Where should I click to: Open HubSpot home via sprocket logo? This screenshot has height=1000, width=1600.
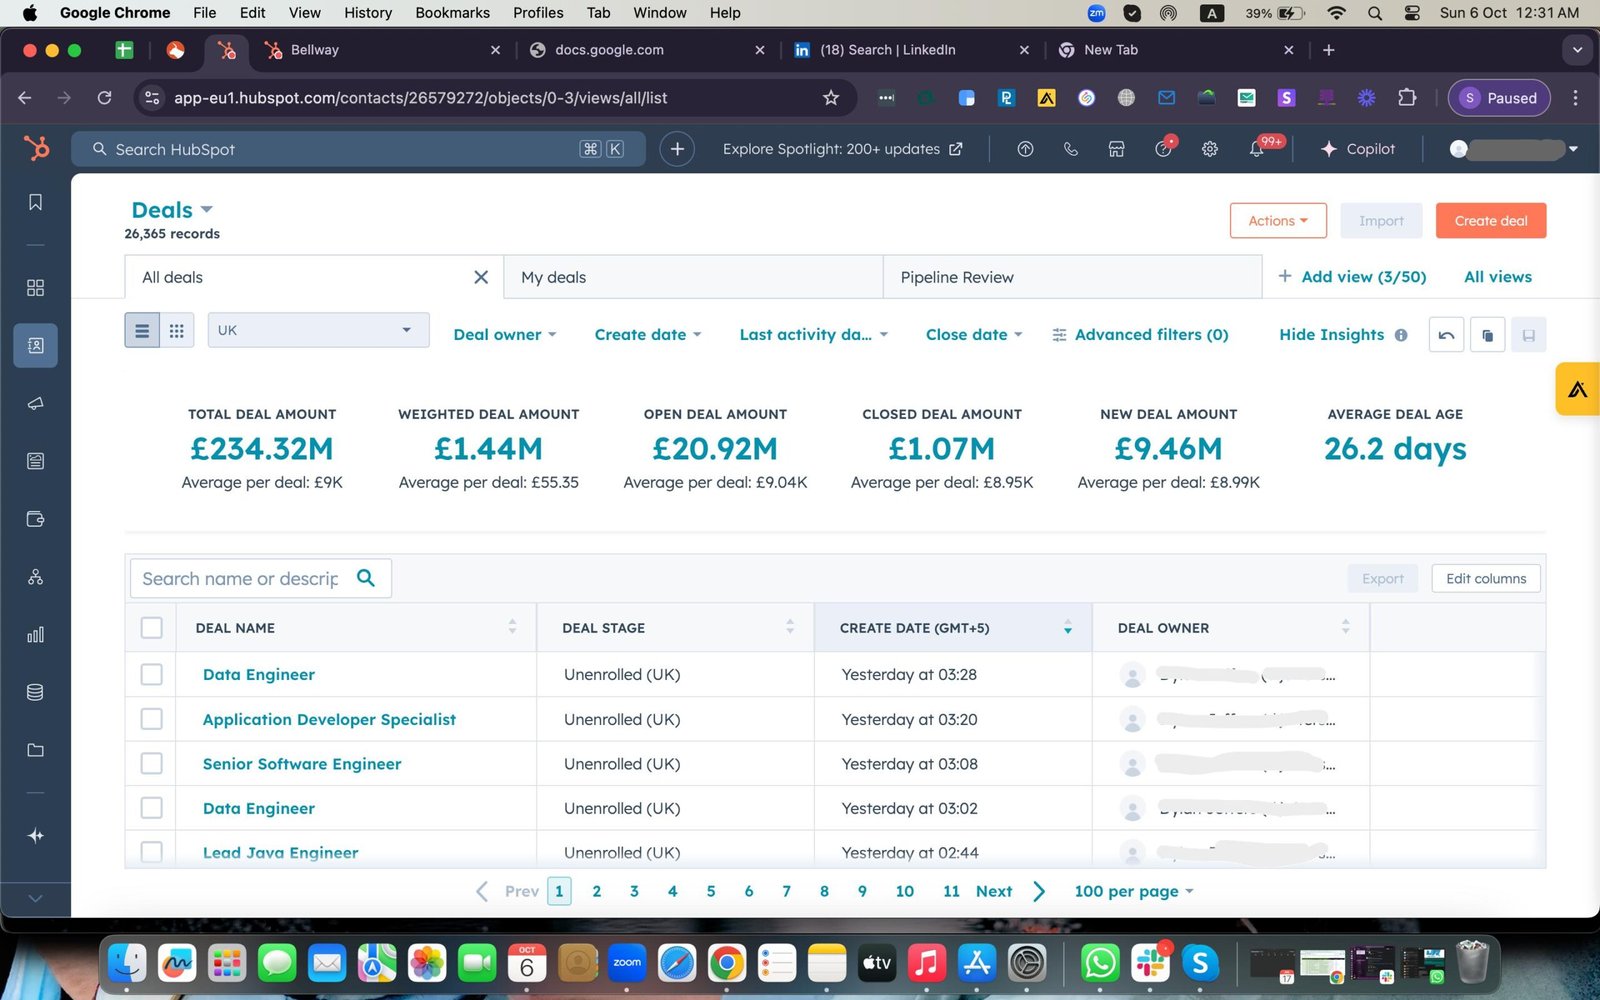click(x=36, y=149)
